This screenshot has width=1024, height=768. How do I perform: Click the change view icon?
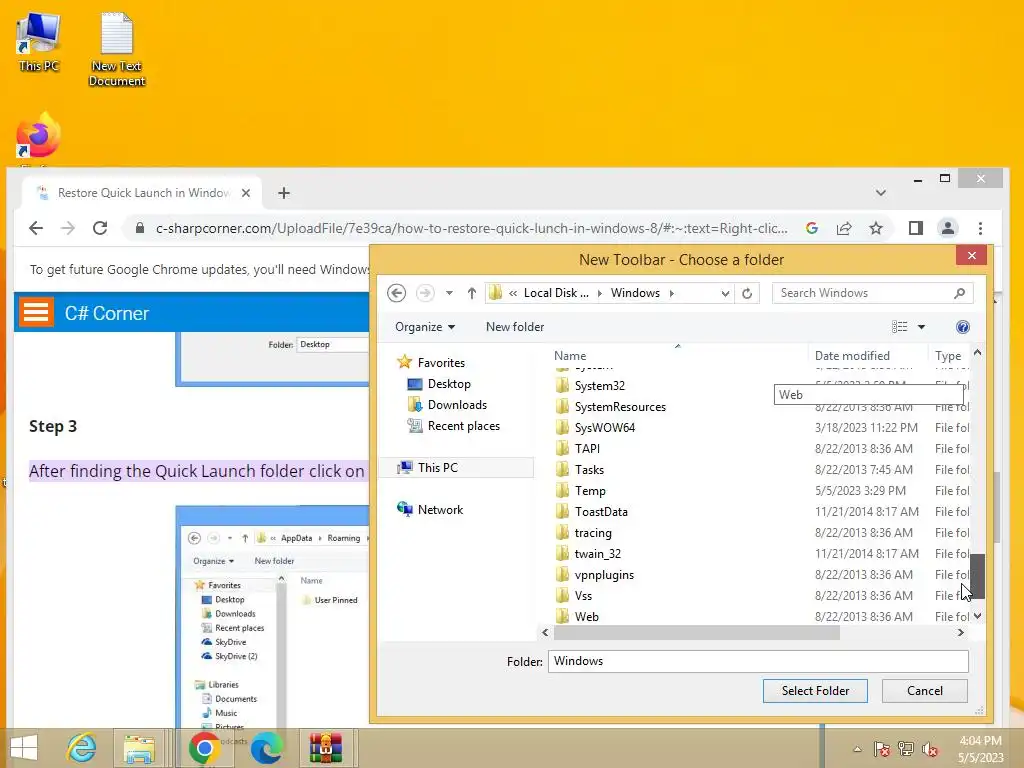coord(899,327)
